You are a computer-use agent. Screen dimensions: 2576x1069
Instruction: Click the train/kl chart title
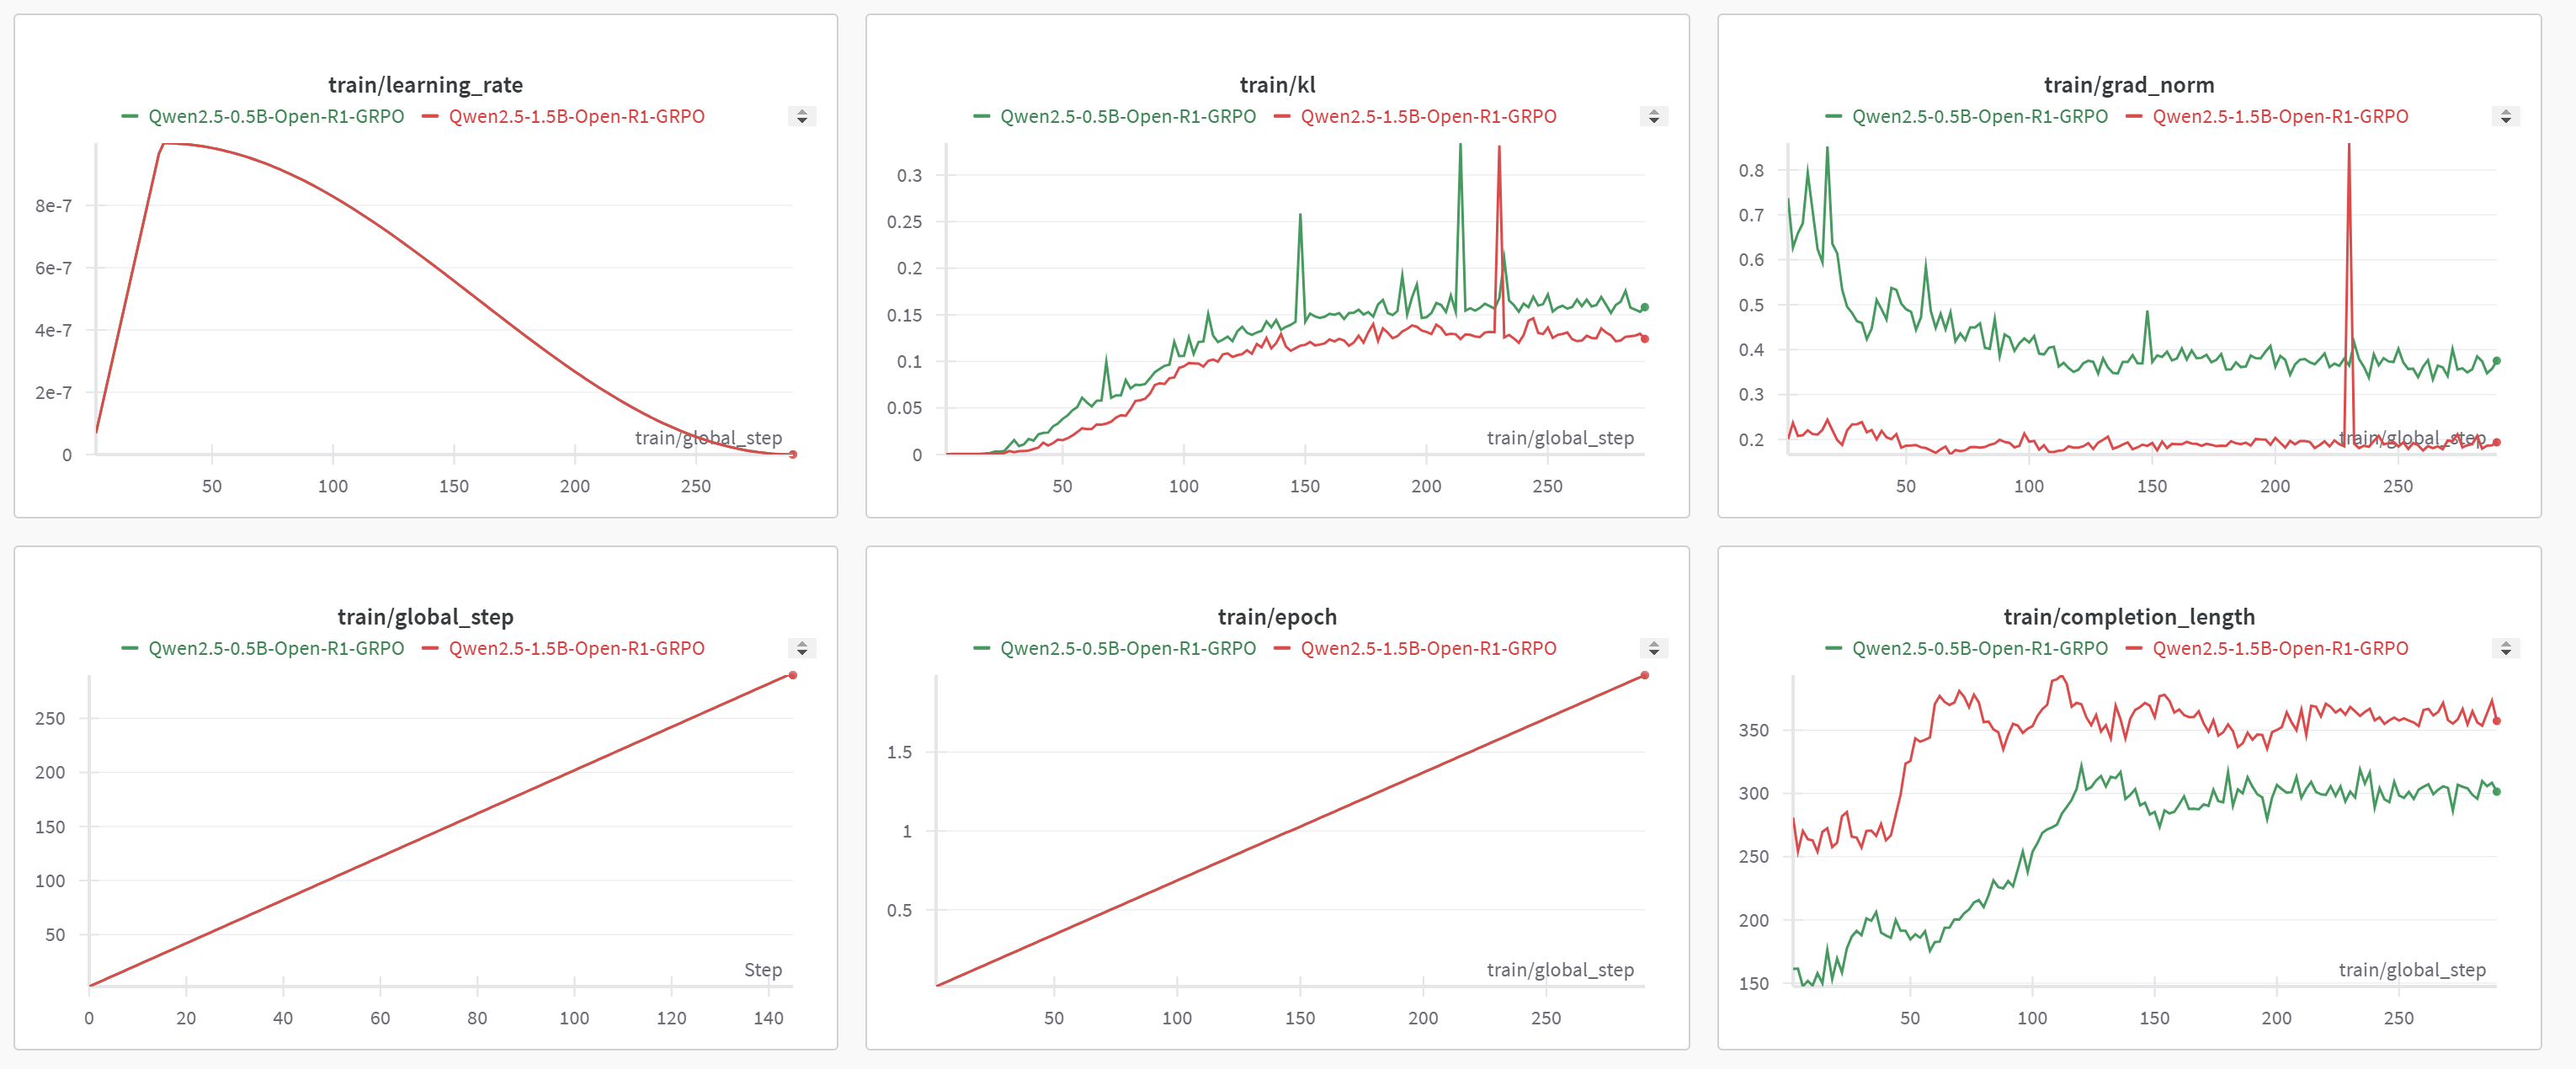click(1278, 85)
